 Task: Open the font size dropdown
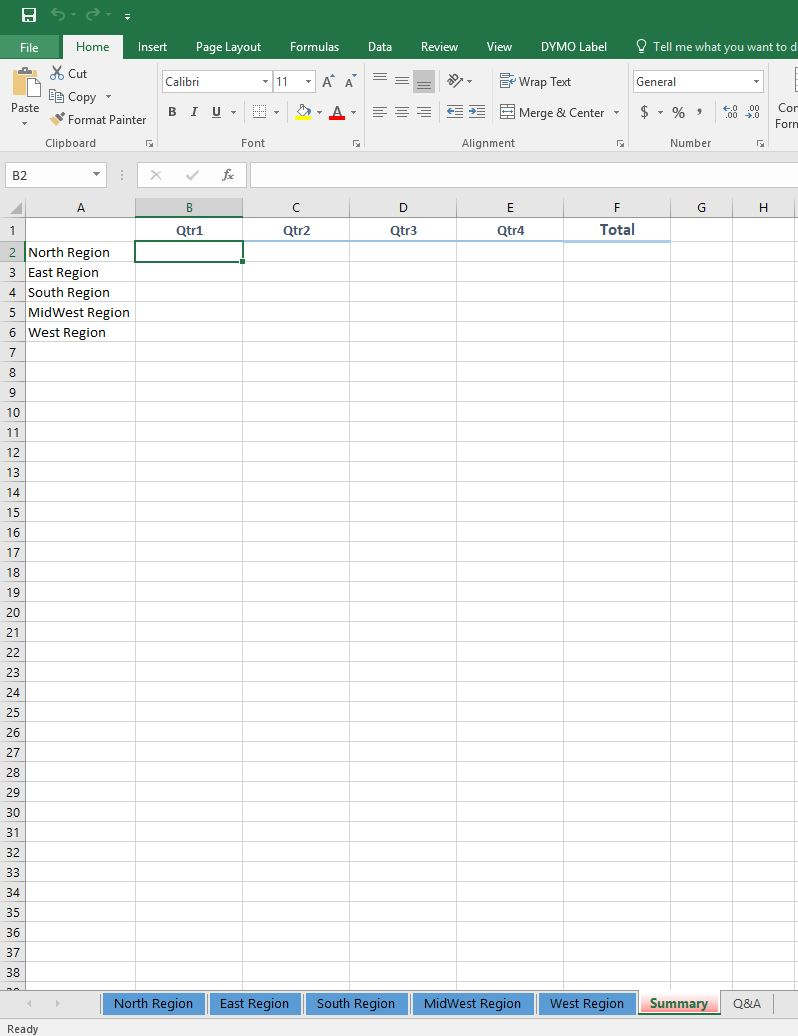(308, 81)
